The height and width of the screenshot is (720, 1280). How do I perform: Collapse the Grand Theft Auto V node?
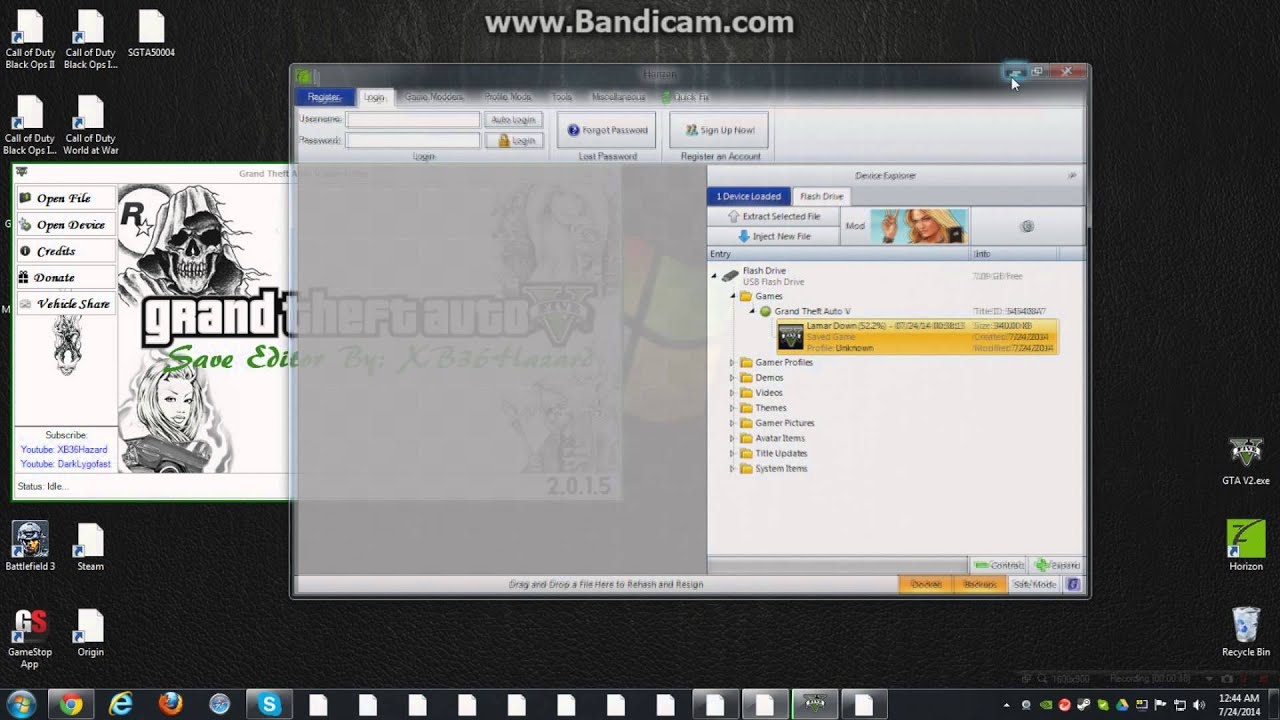tap(751, 311)
